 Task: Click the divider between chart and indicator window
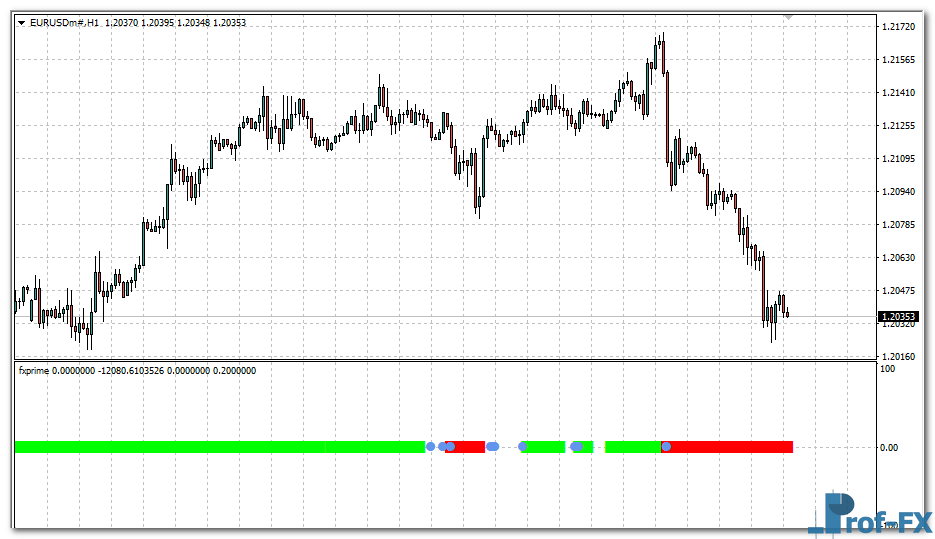pos(440,361)
